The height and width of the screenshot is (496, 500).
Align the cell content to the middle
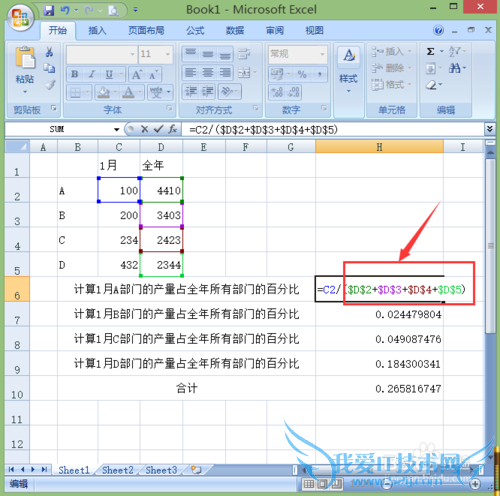208,54
